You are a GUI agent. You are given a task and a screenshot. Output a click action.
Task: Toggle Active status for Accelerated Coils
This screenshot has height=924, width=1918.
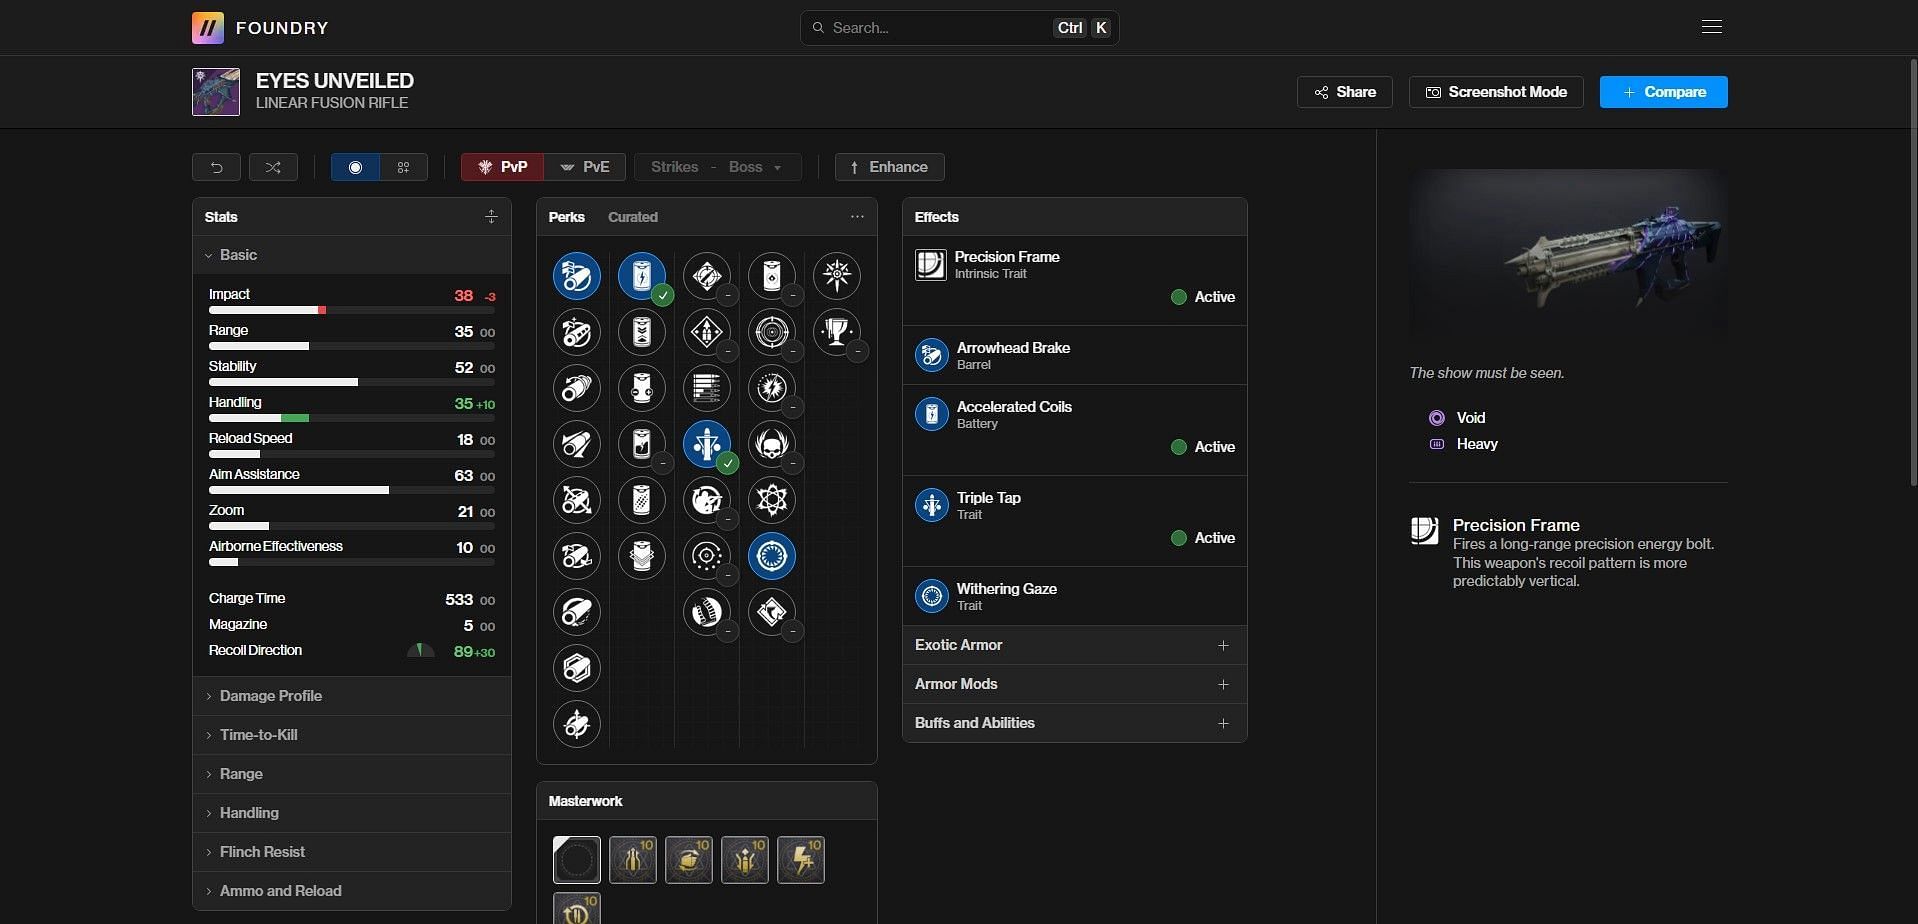click(1203, 447)
